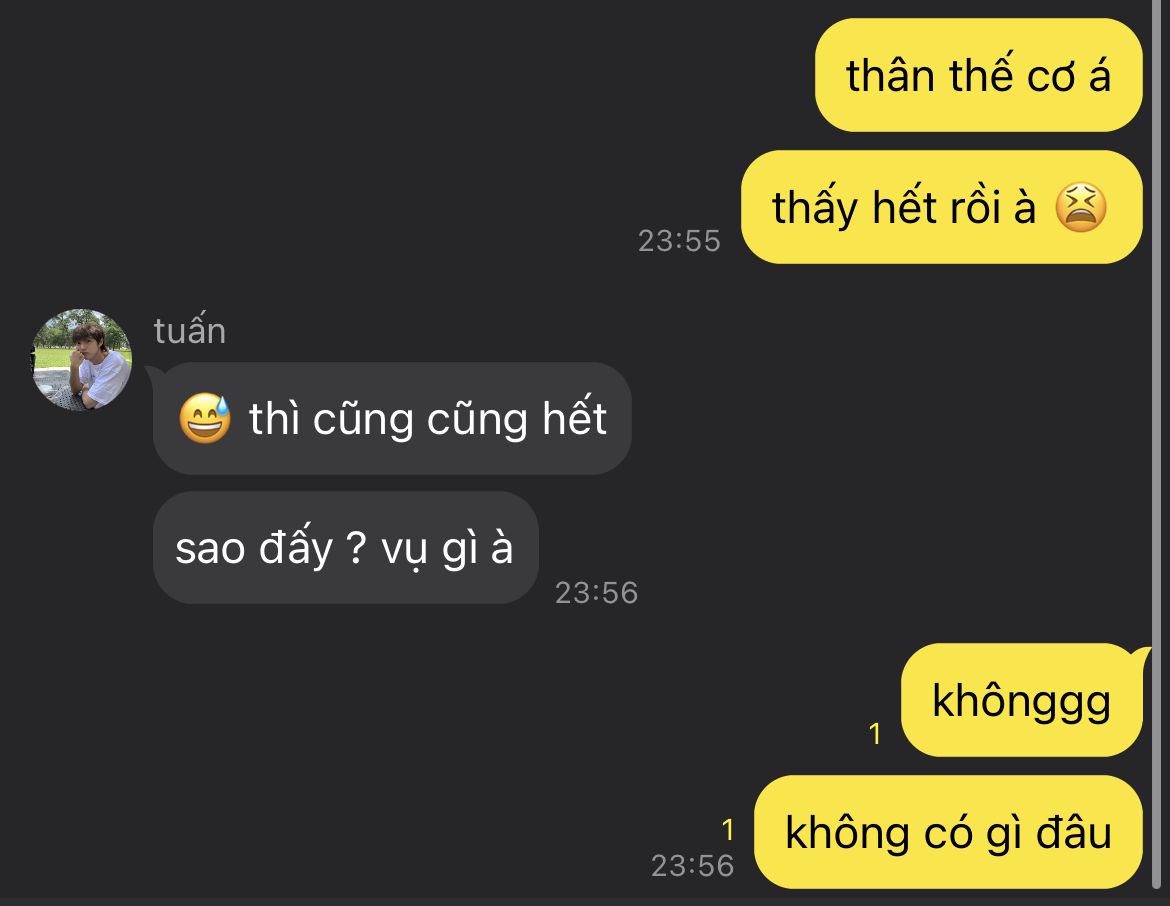Select the 'thì cũng cũng hết' message text
Screen dimensions: 1170x906
pyautogui.click(x=428, y=419)
